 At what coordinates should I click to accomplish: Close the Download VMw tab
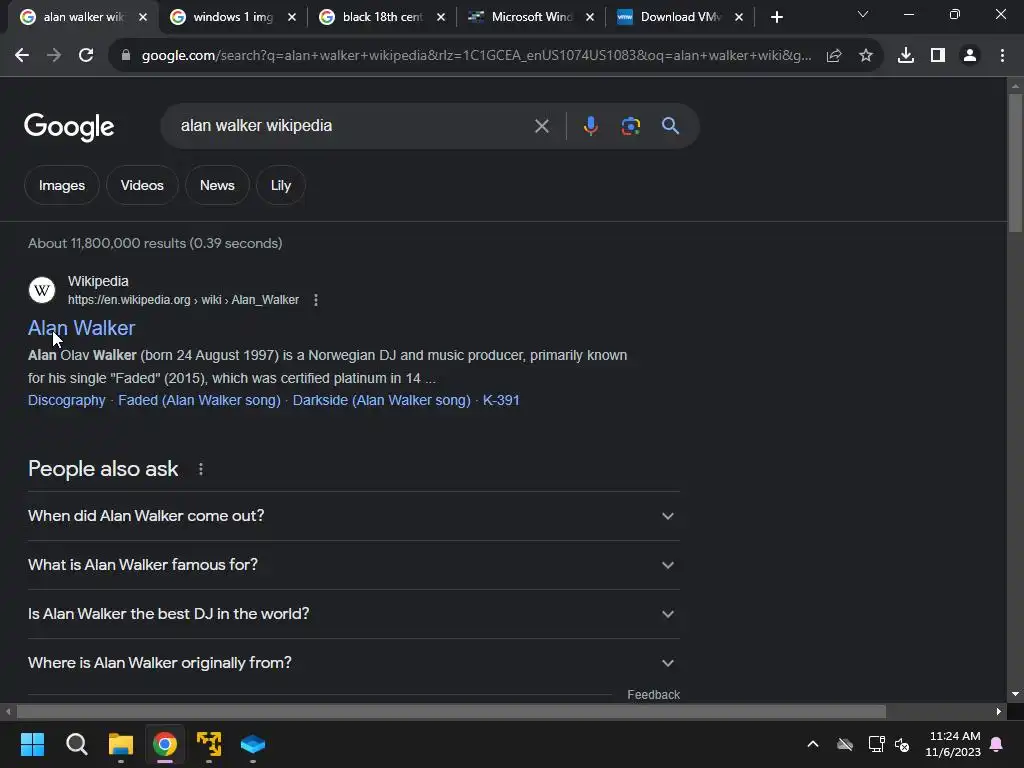click(x=739, y=17)
